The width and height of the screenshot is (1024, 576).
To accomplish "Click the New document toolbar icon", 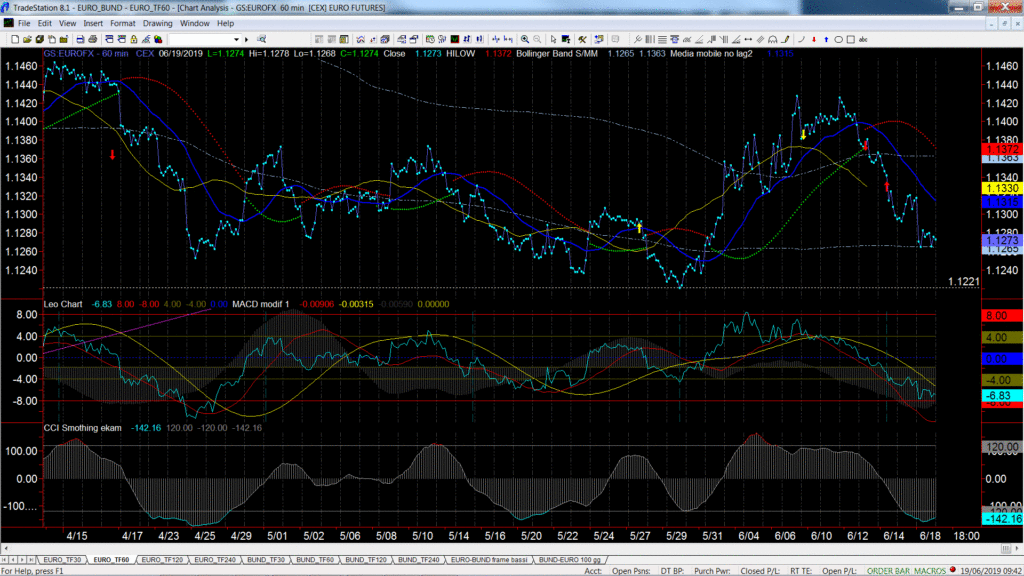I will pyautogui.click(x=14, y=39).
